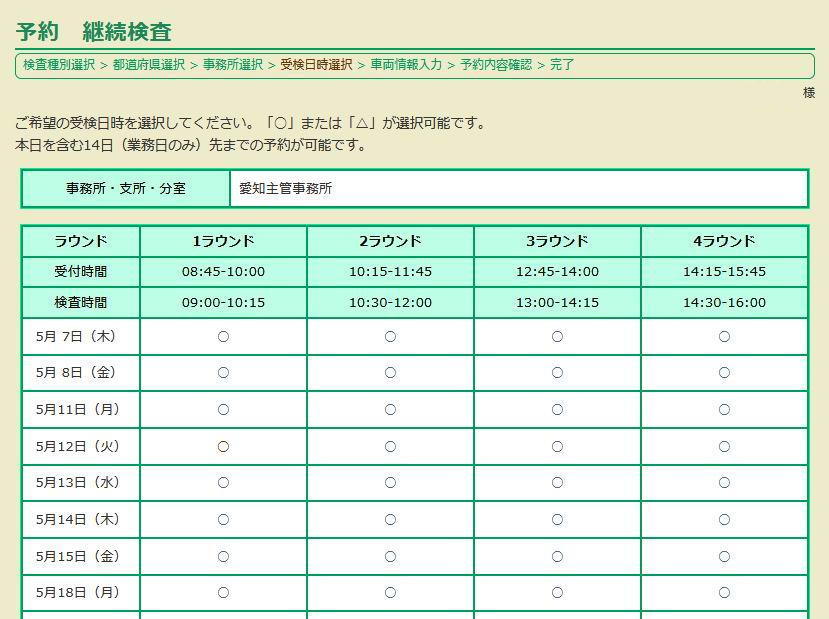
Task: Select 2ラウンド slot on 5月11日(月)
Action: [390, 410]
